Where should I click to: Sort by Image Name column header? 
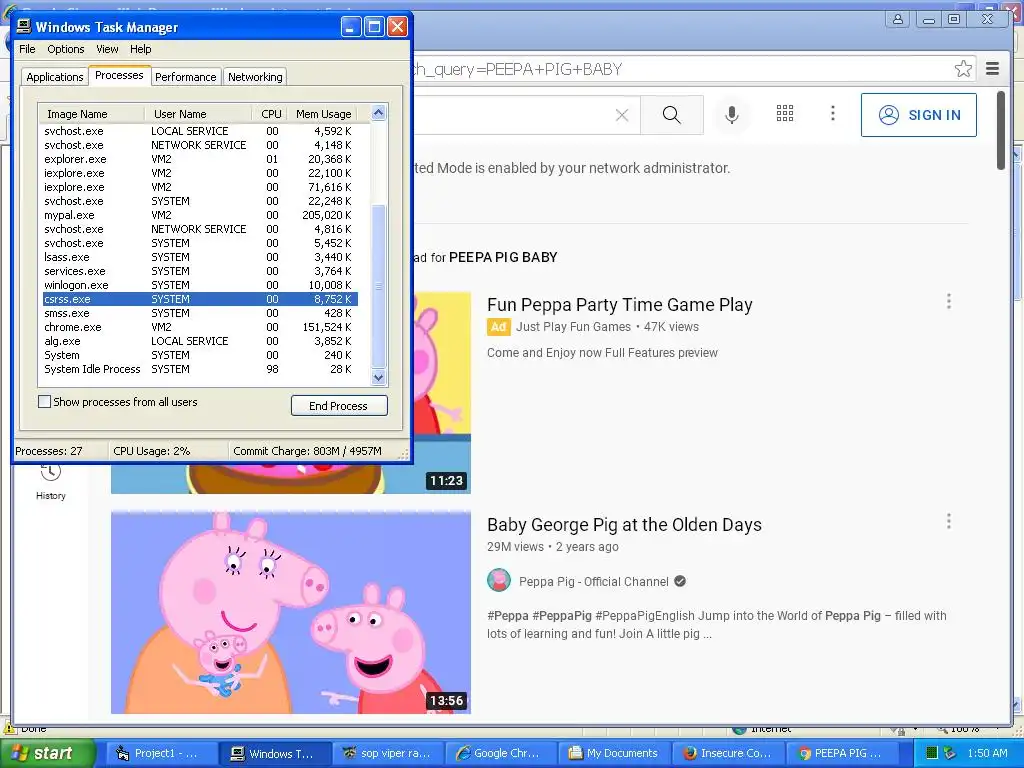[91, 114]
